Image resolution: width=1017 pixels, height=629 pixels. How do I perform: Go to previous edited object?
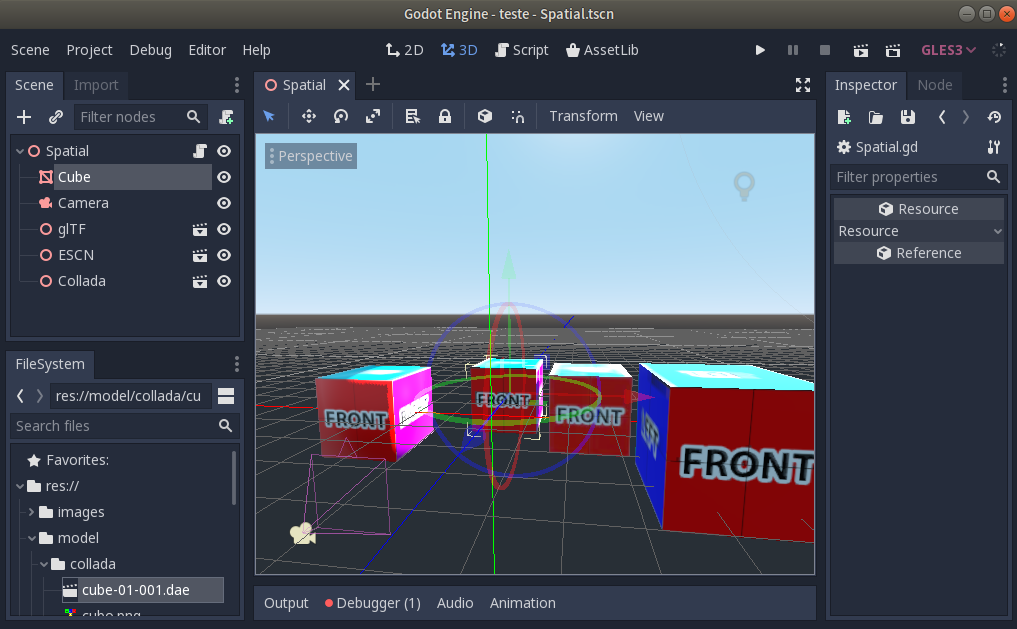tap(942, 117)
